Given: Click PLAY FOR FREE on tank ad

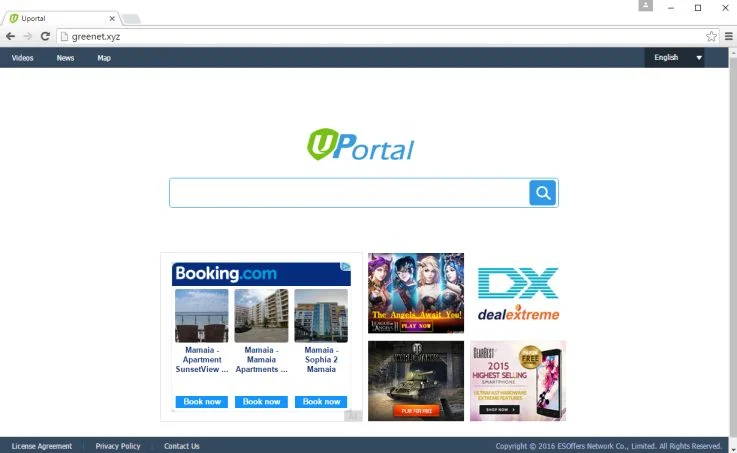Looking at the screenshot, I should (x=416, y=411).
